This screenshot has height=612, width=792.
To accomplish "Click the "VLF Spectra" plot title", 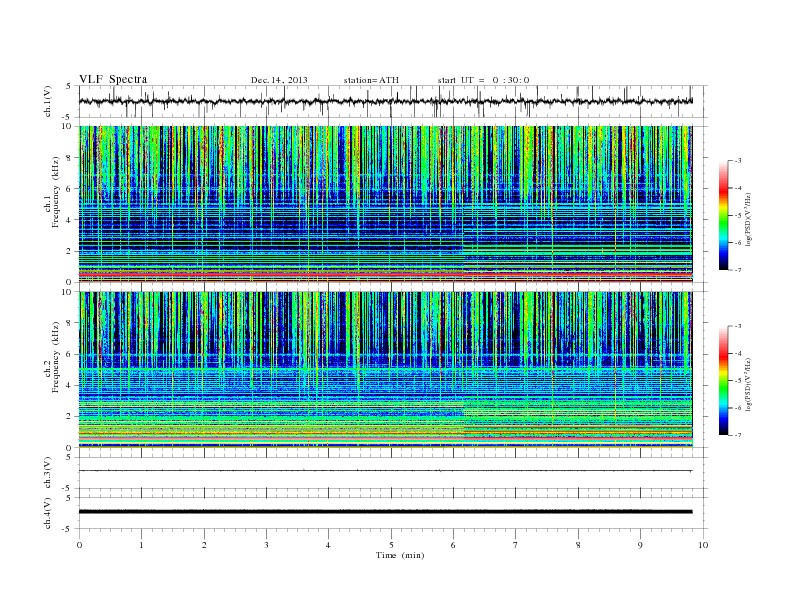I will [113, 79].
